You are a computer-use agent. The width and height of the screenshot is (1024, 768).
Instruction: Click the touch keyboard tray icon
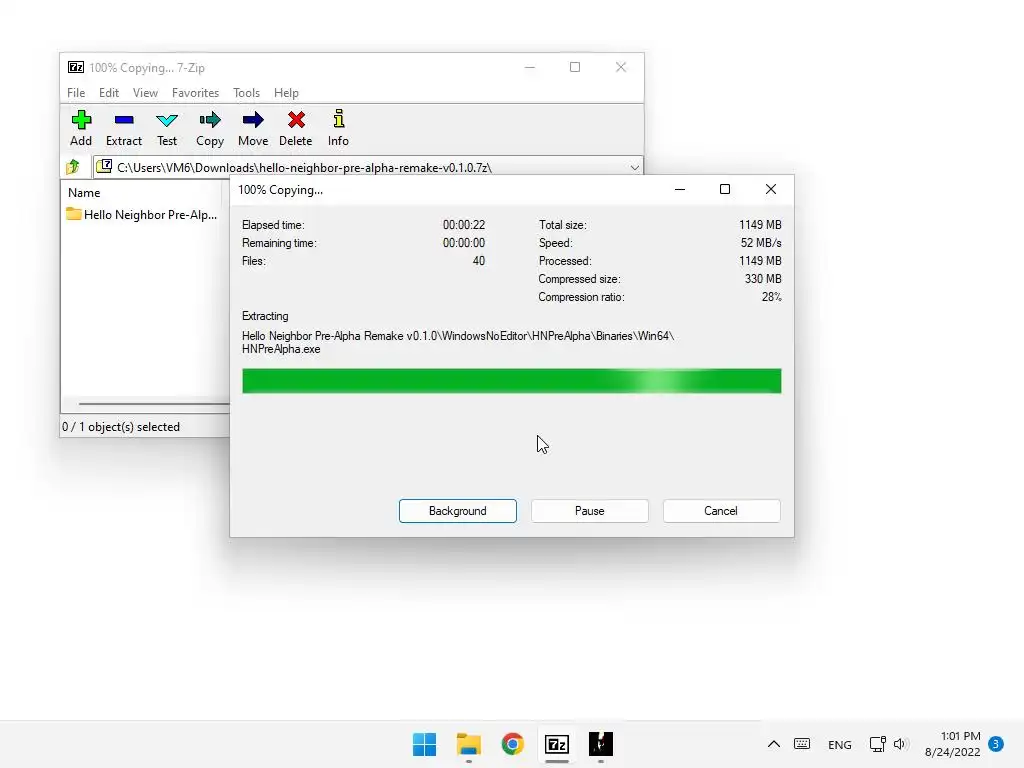click(802, 744)
